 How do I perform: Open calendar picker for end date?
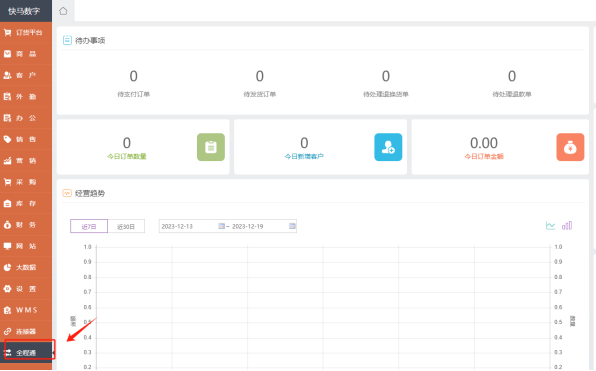pos(292,226)
